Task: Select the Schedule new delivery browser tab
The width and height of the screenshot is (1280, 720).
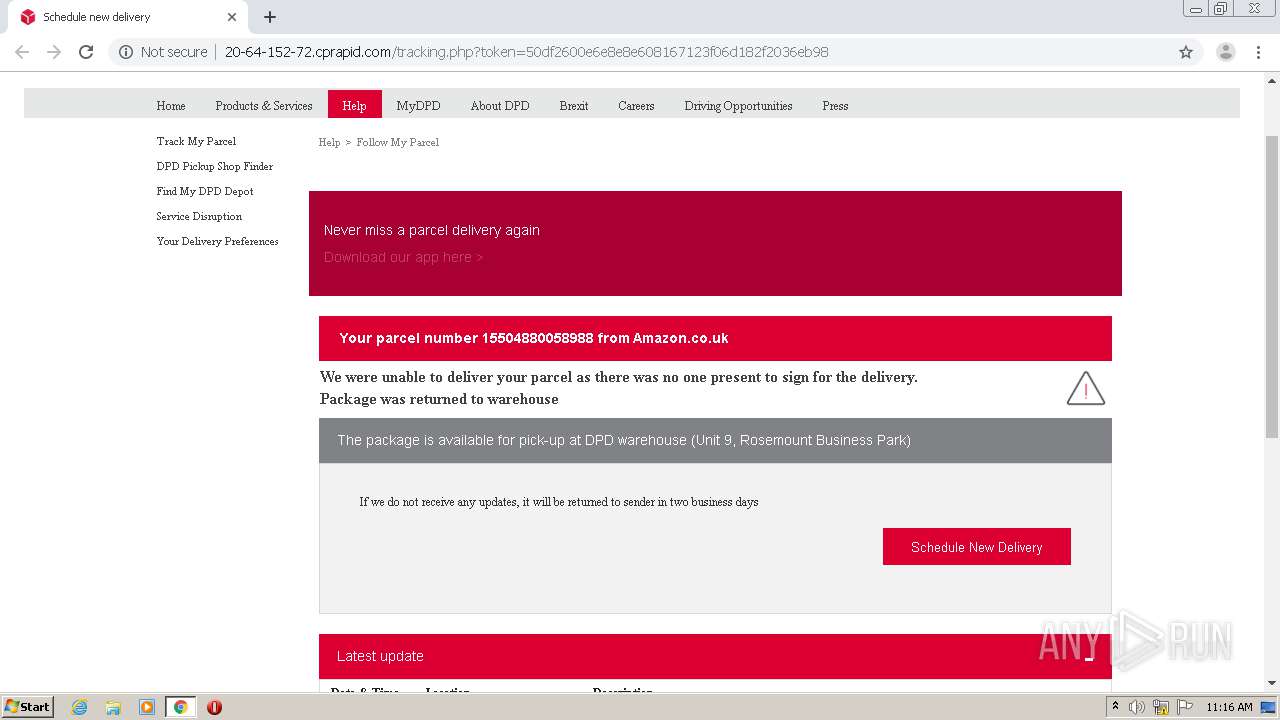Action: pyautogui.click(x=128, y=17)
